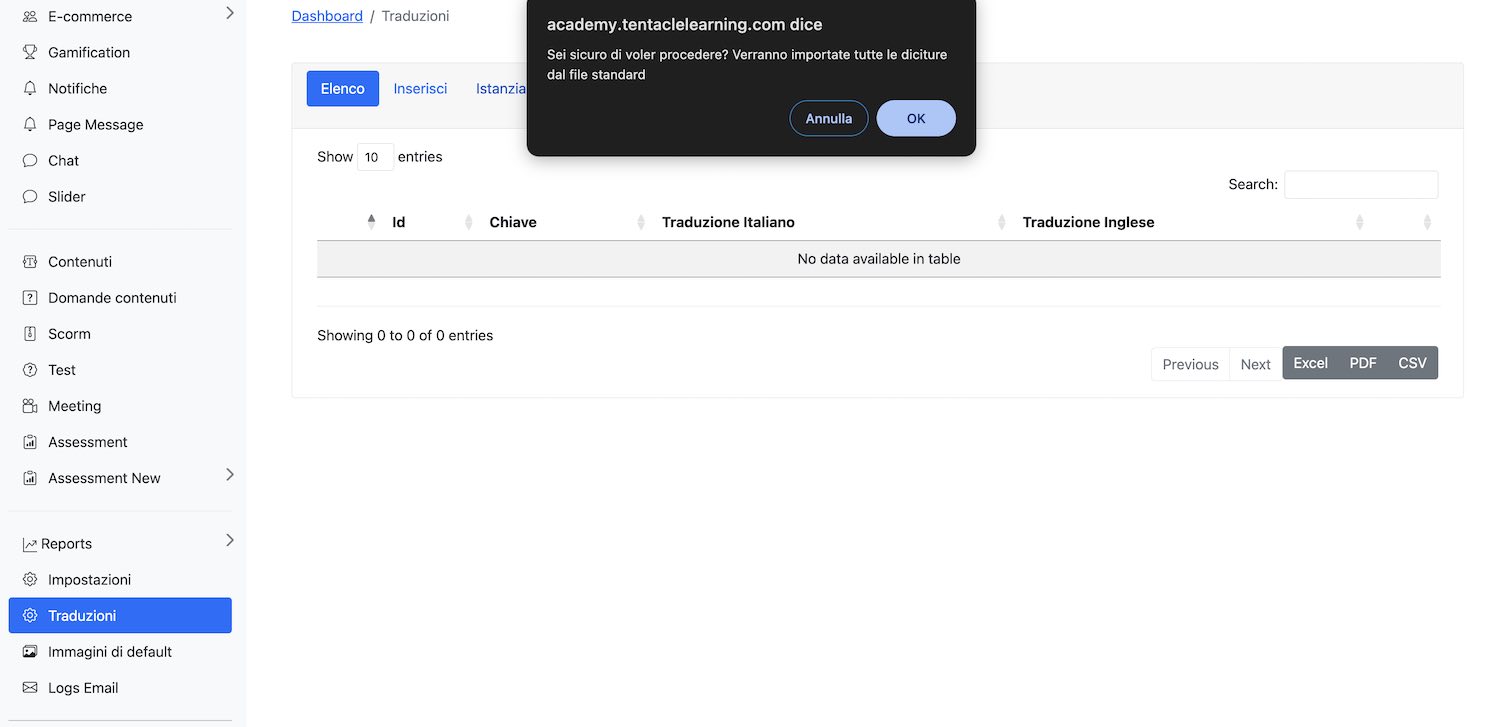Click the Logs Email envelope icon
The height and width of the screenshot is (727, 1500).
click(x=30, y=688)
